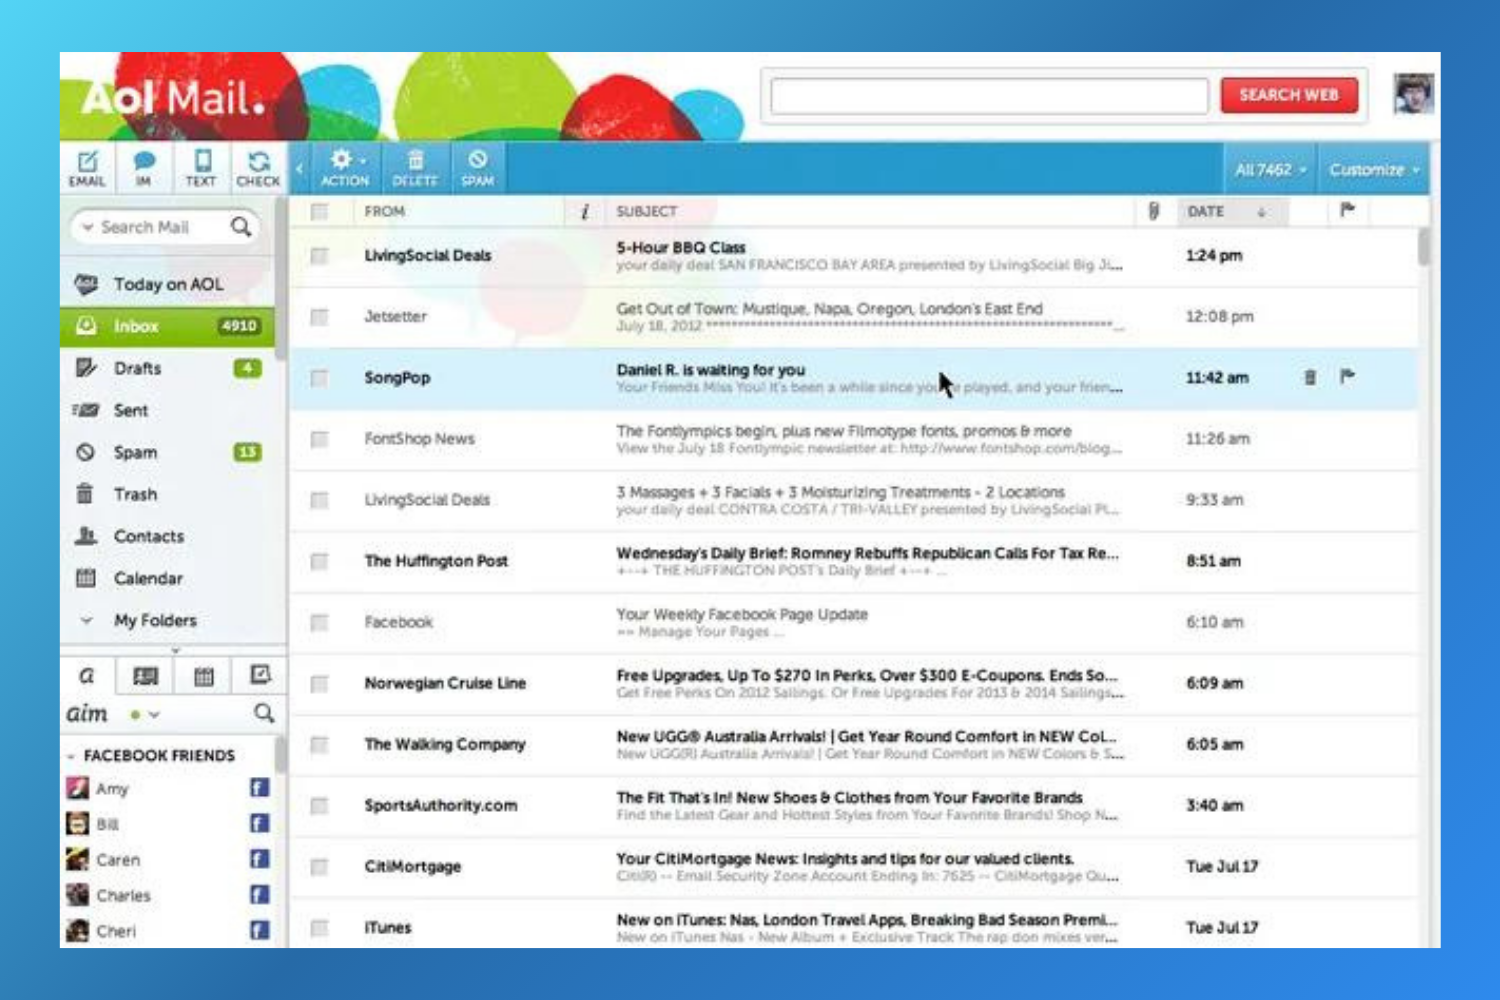
Task: Open the Inbox folder
Action: click(168, 326)
